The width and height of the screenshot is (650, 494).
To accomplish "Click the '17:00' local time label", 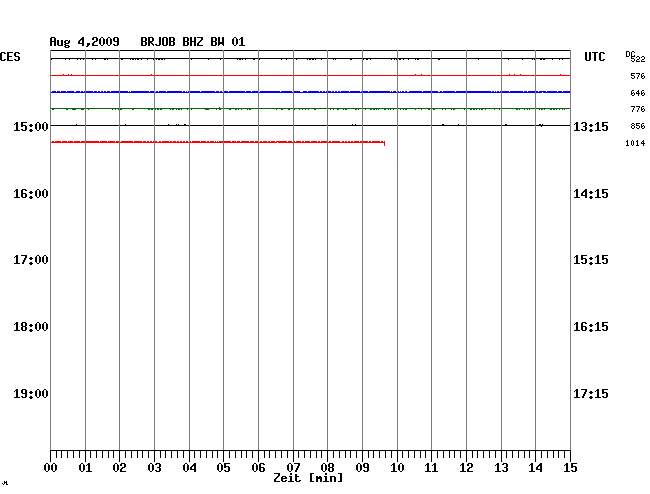I will click(x=31, y=260).
